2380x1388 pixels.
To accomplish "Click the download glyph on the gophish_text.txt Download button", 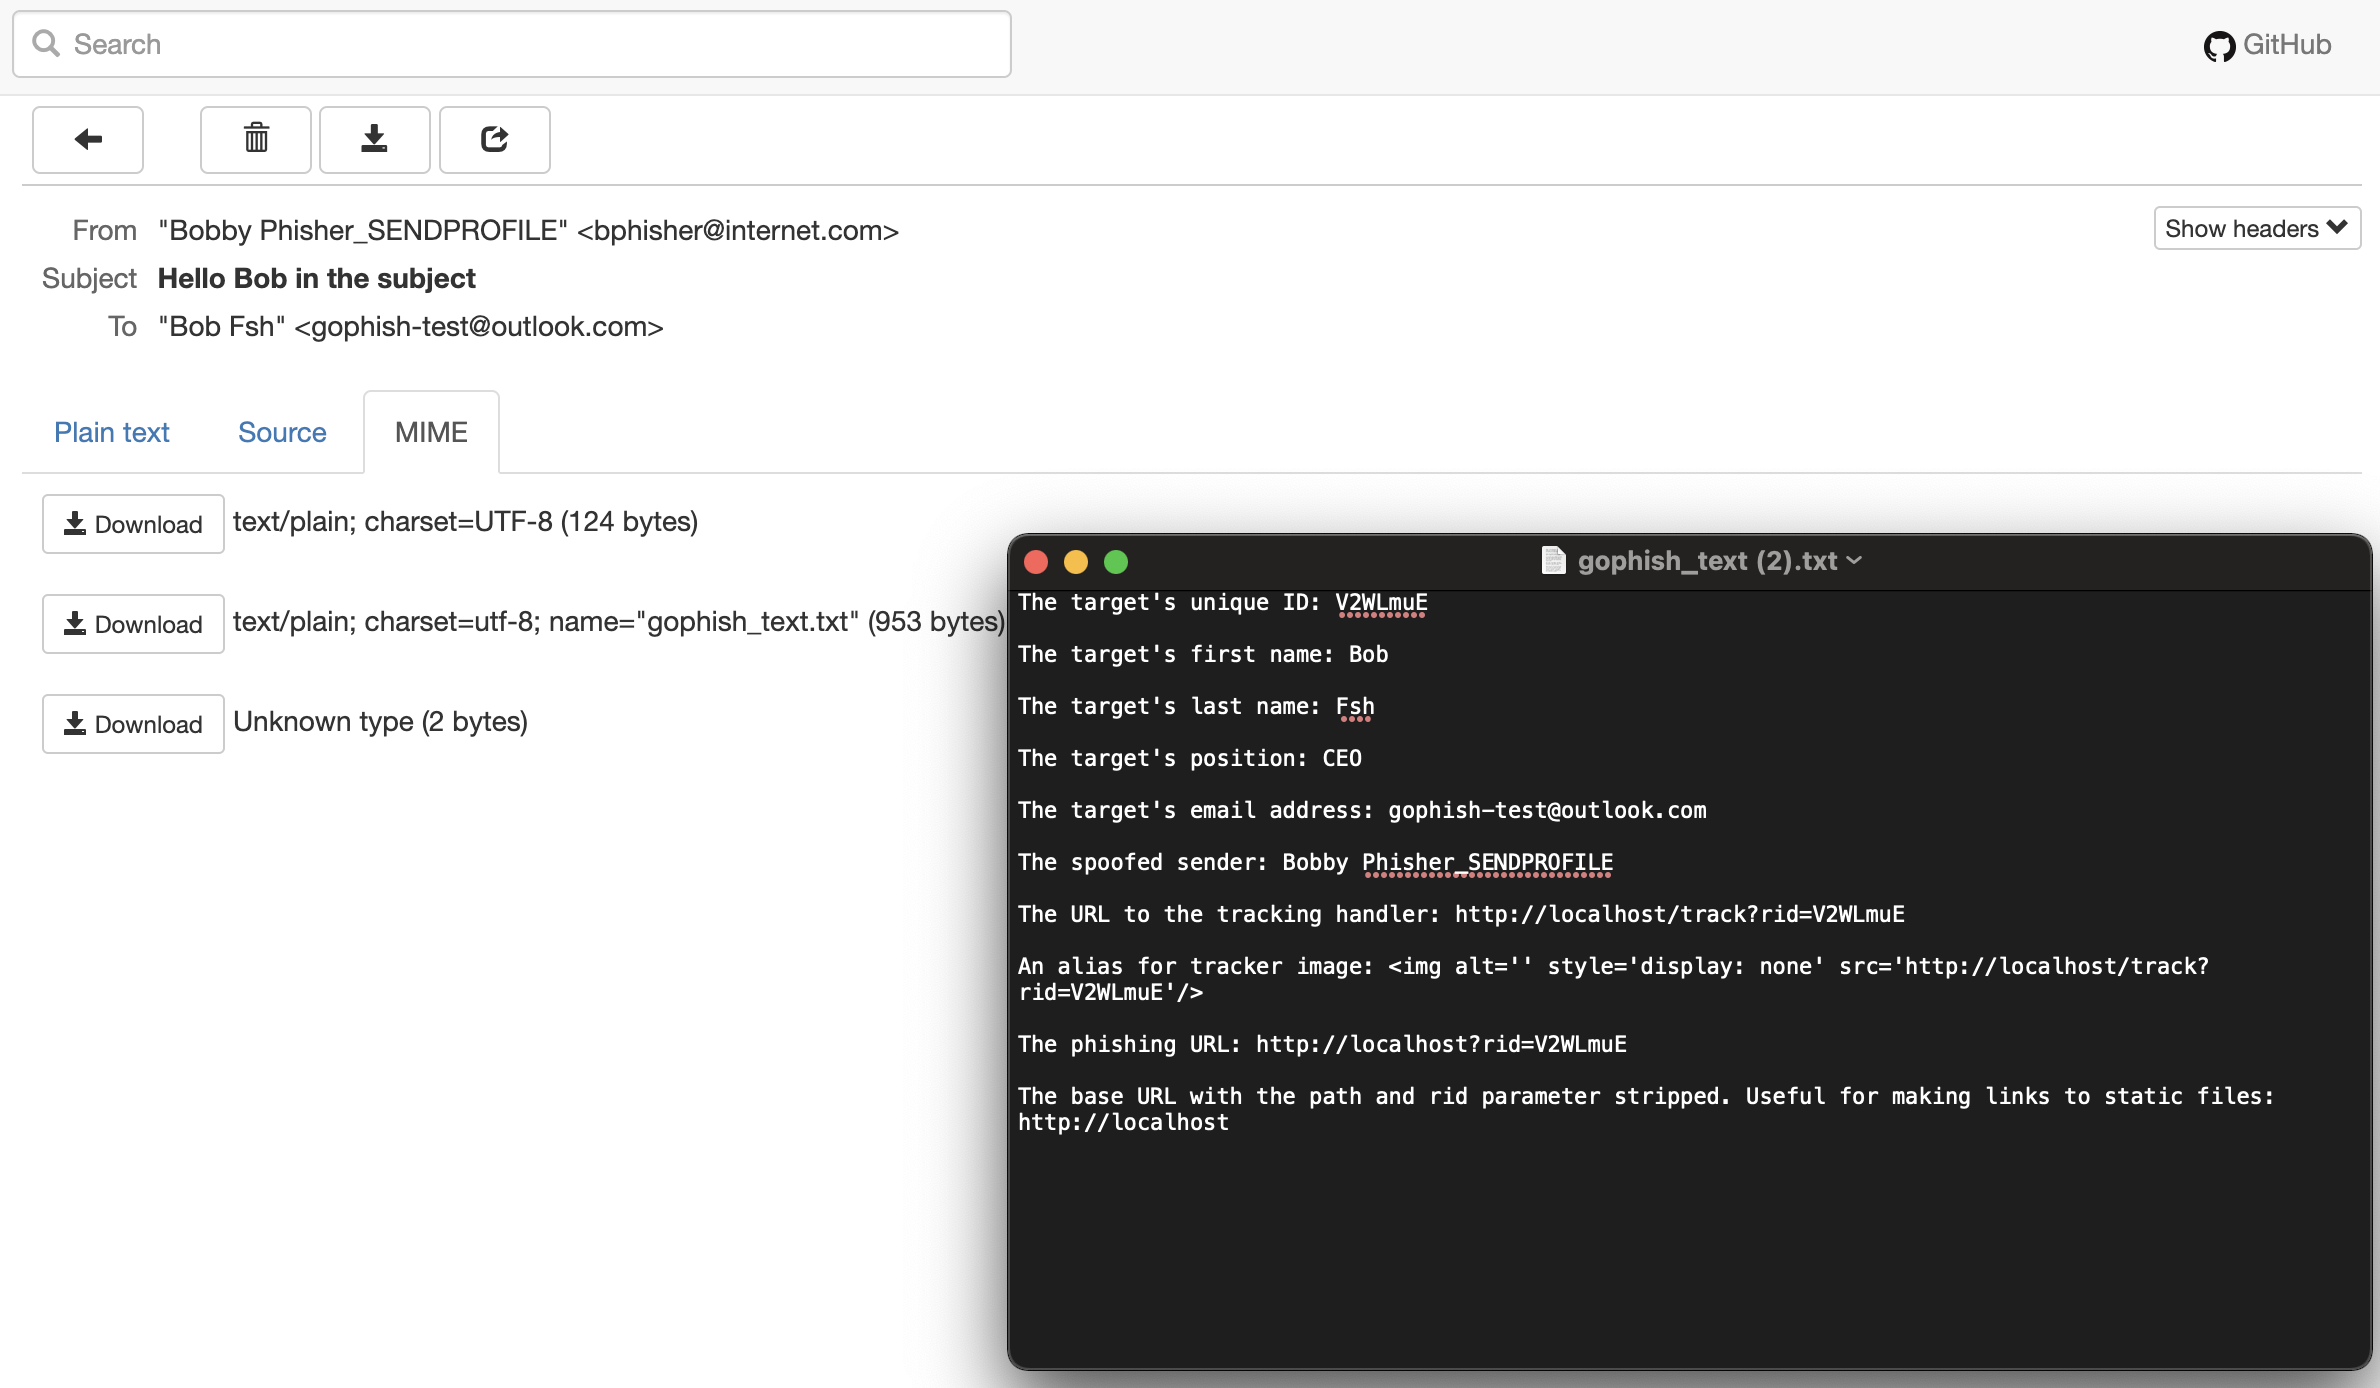I will (x=74, y=623).
